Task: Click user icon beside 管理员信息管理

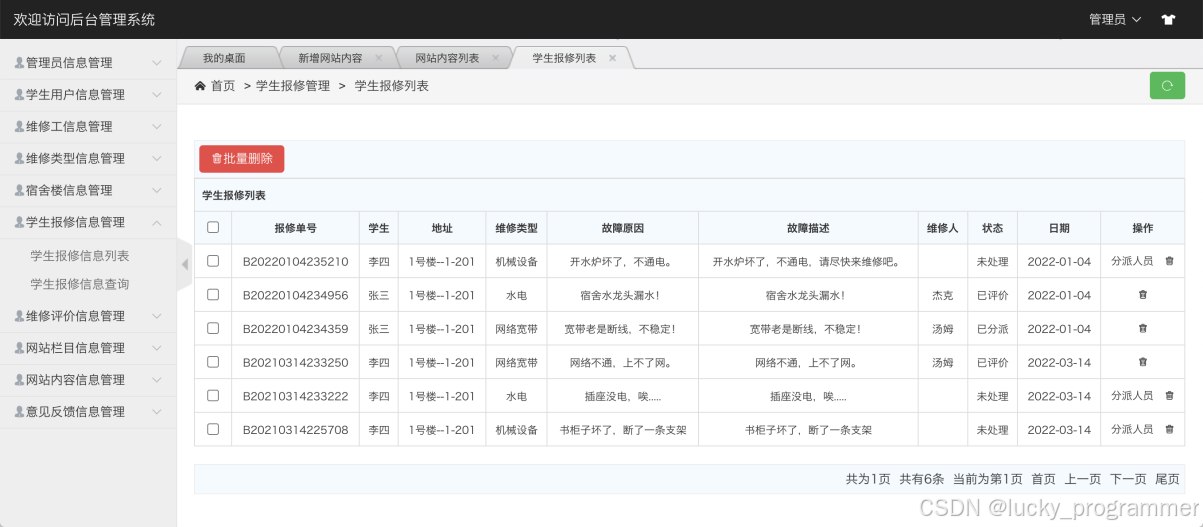Action: 19,62
